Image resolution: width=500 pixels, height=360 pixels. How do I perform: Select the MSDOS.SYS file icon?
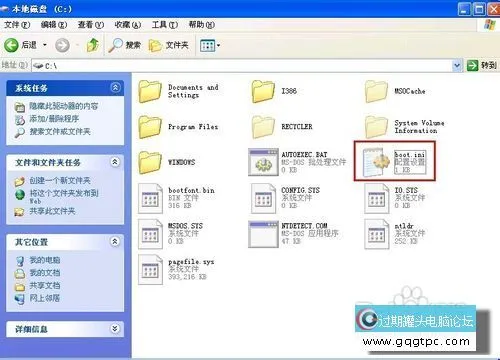pyautogui.click(x=150, y=234)
